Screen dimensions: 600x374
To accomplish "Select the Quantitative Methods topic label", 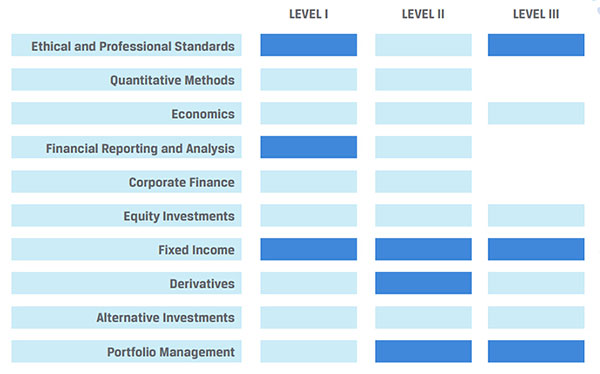I will [126, 80].
